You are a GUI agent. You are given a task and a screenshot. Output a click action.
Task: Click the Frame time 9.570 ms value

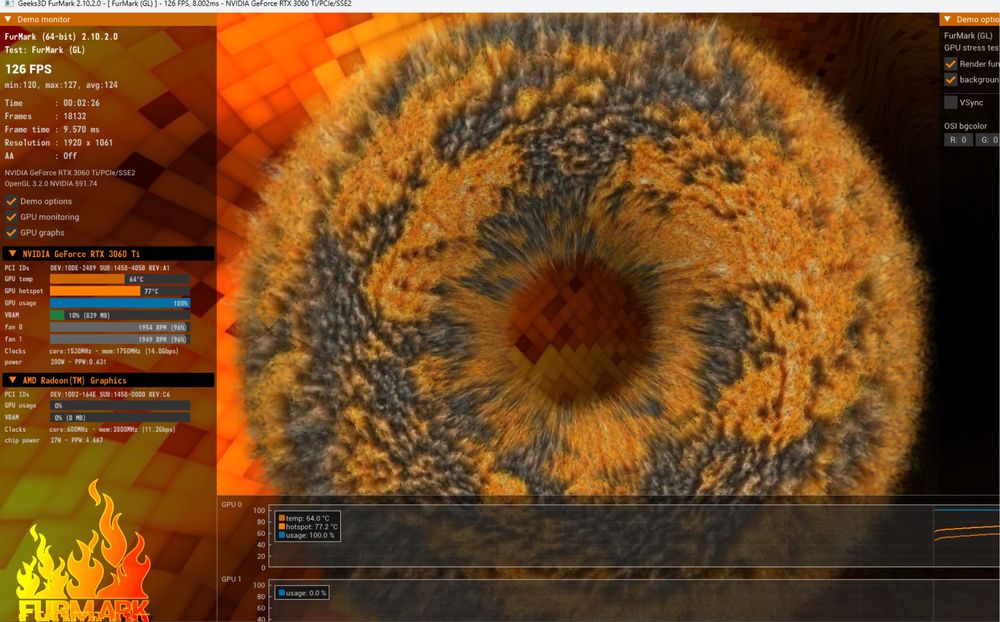(x=81, y=130)
